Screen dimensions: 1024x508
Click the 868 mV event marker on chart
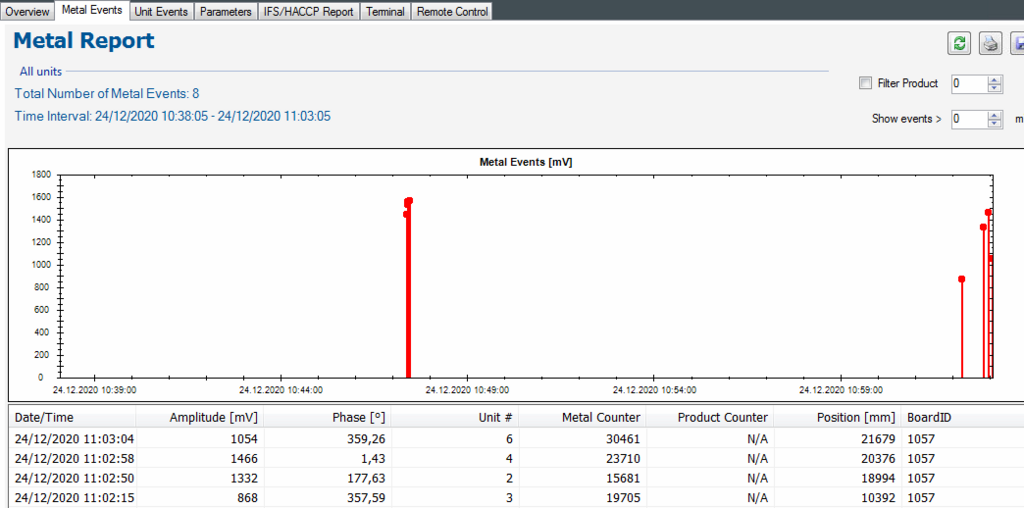pos(962,279)
